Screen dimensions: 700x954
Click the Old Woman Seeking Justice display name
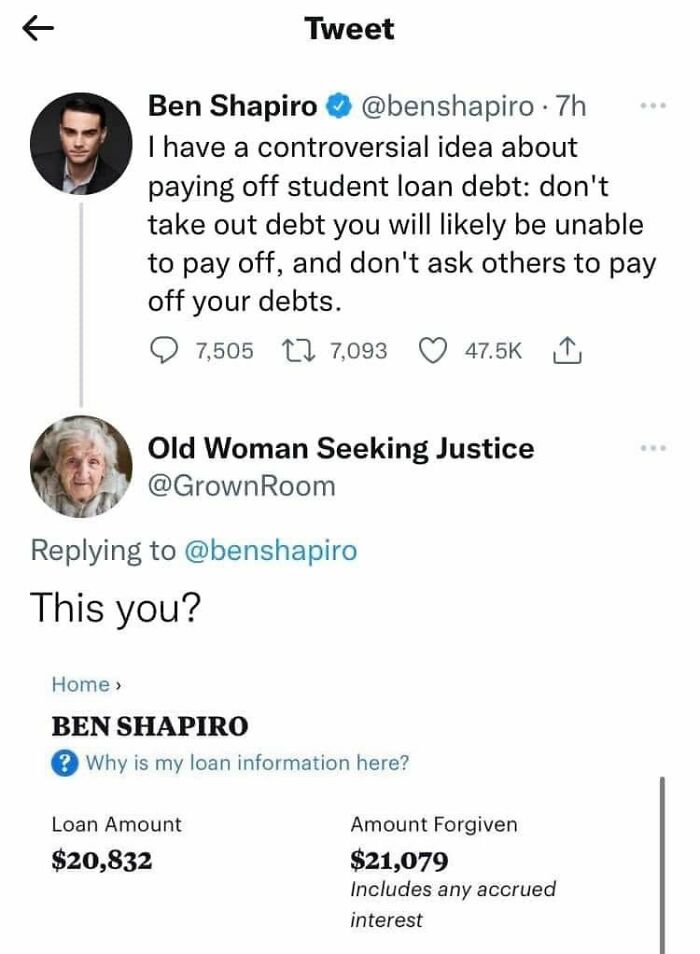(340, 449)
